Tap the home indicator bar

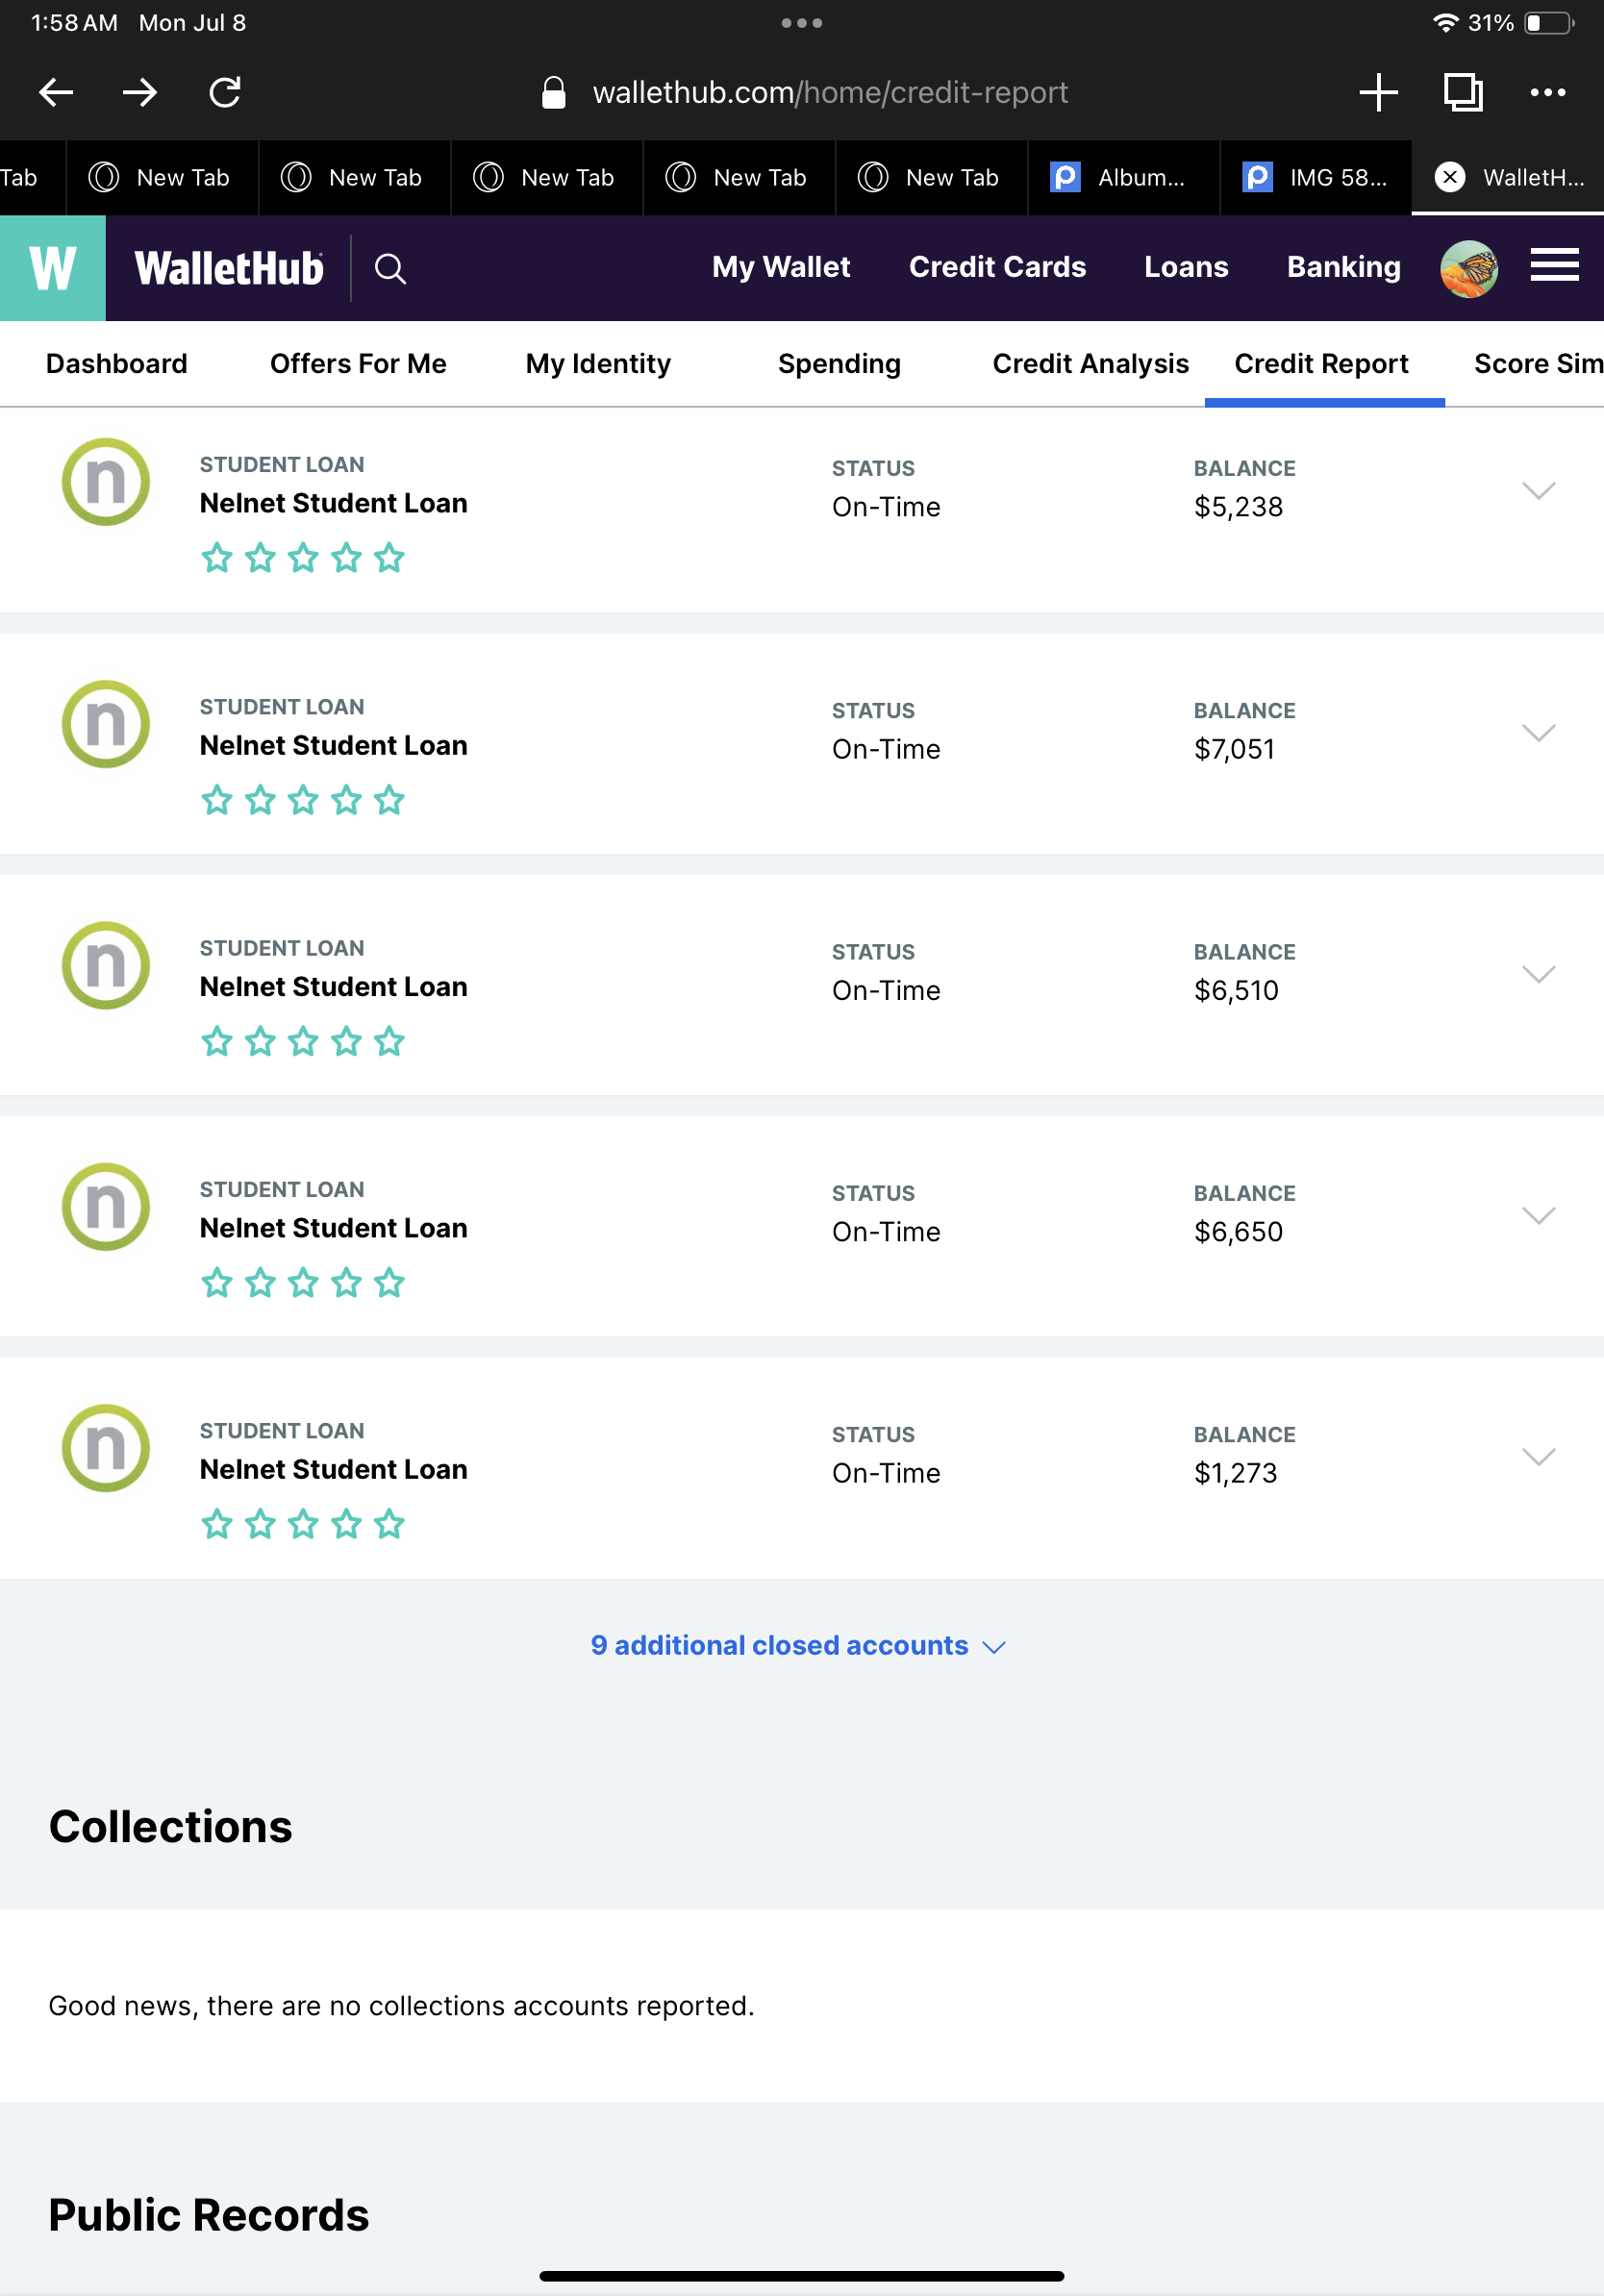click(x=802, y=2276)
